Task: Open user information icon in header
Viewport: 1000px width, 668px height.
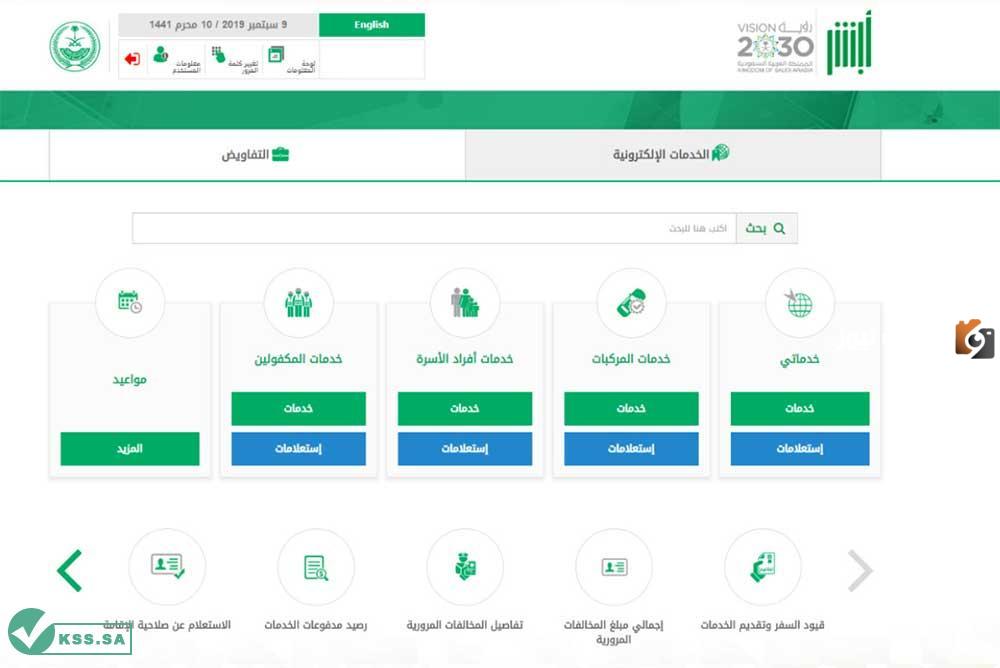Action: pos(160,55)
